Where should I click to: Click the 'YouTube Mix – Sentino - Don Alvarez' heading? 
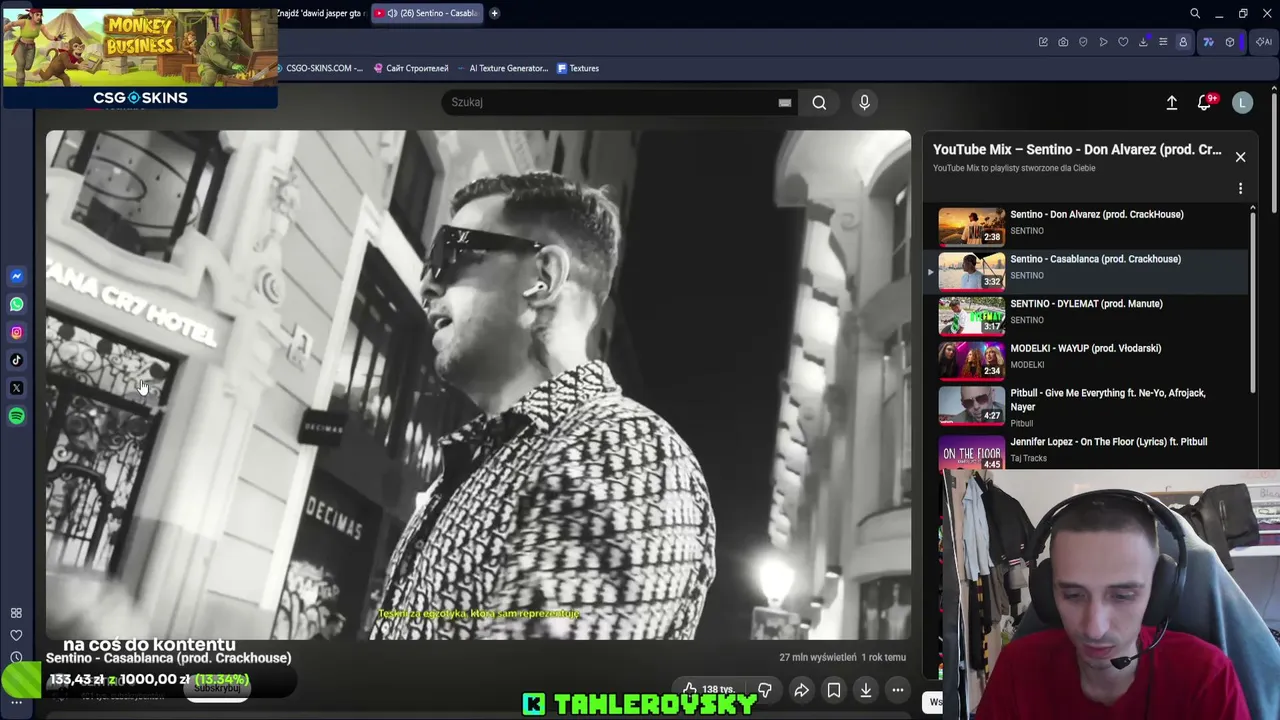pyautogui.click(x=1077, y=150)
